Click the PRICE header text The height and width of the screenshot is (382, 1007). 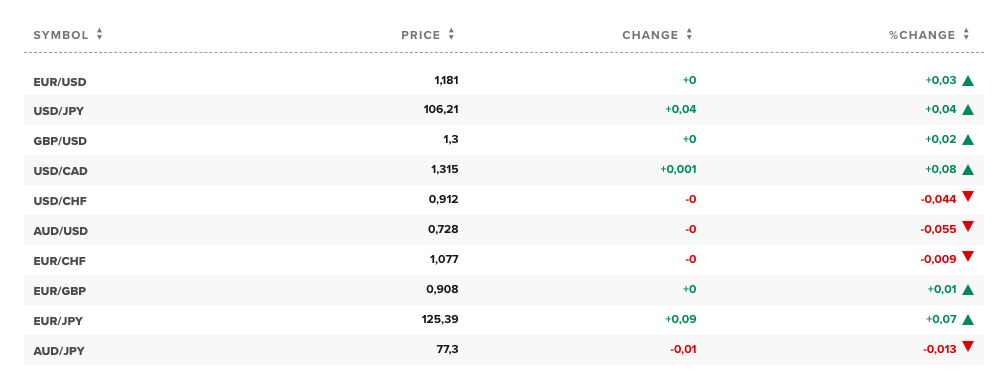421,35
